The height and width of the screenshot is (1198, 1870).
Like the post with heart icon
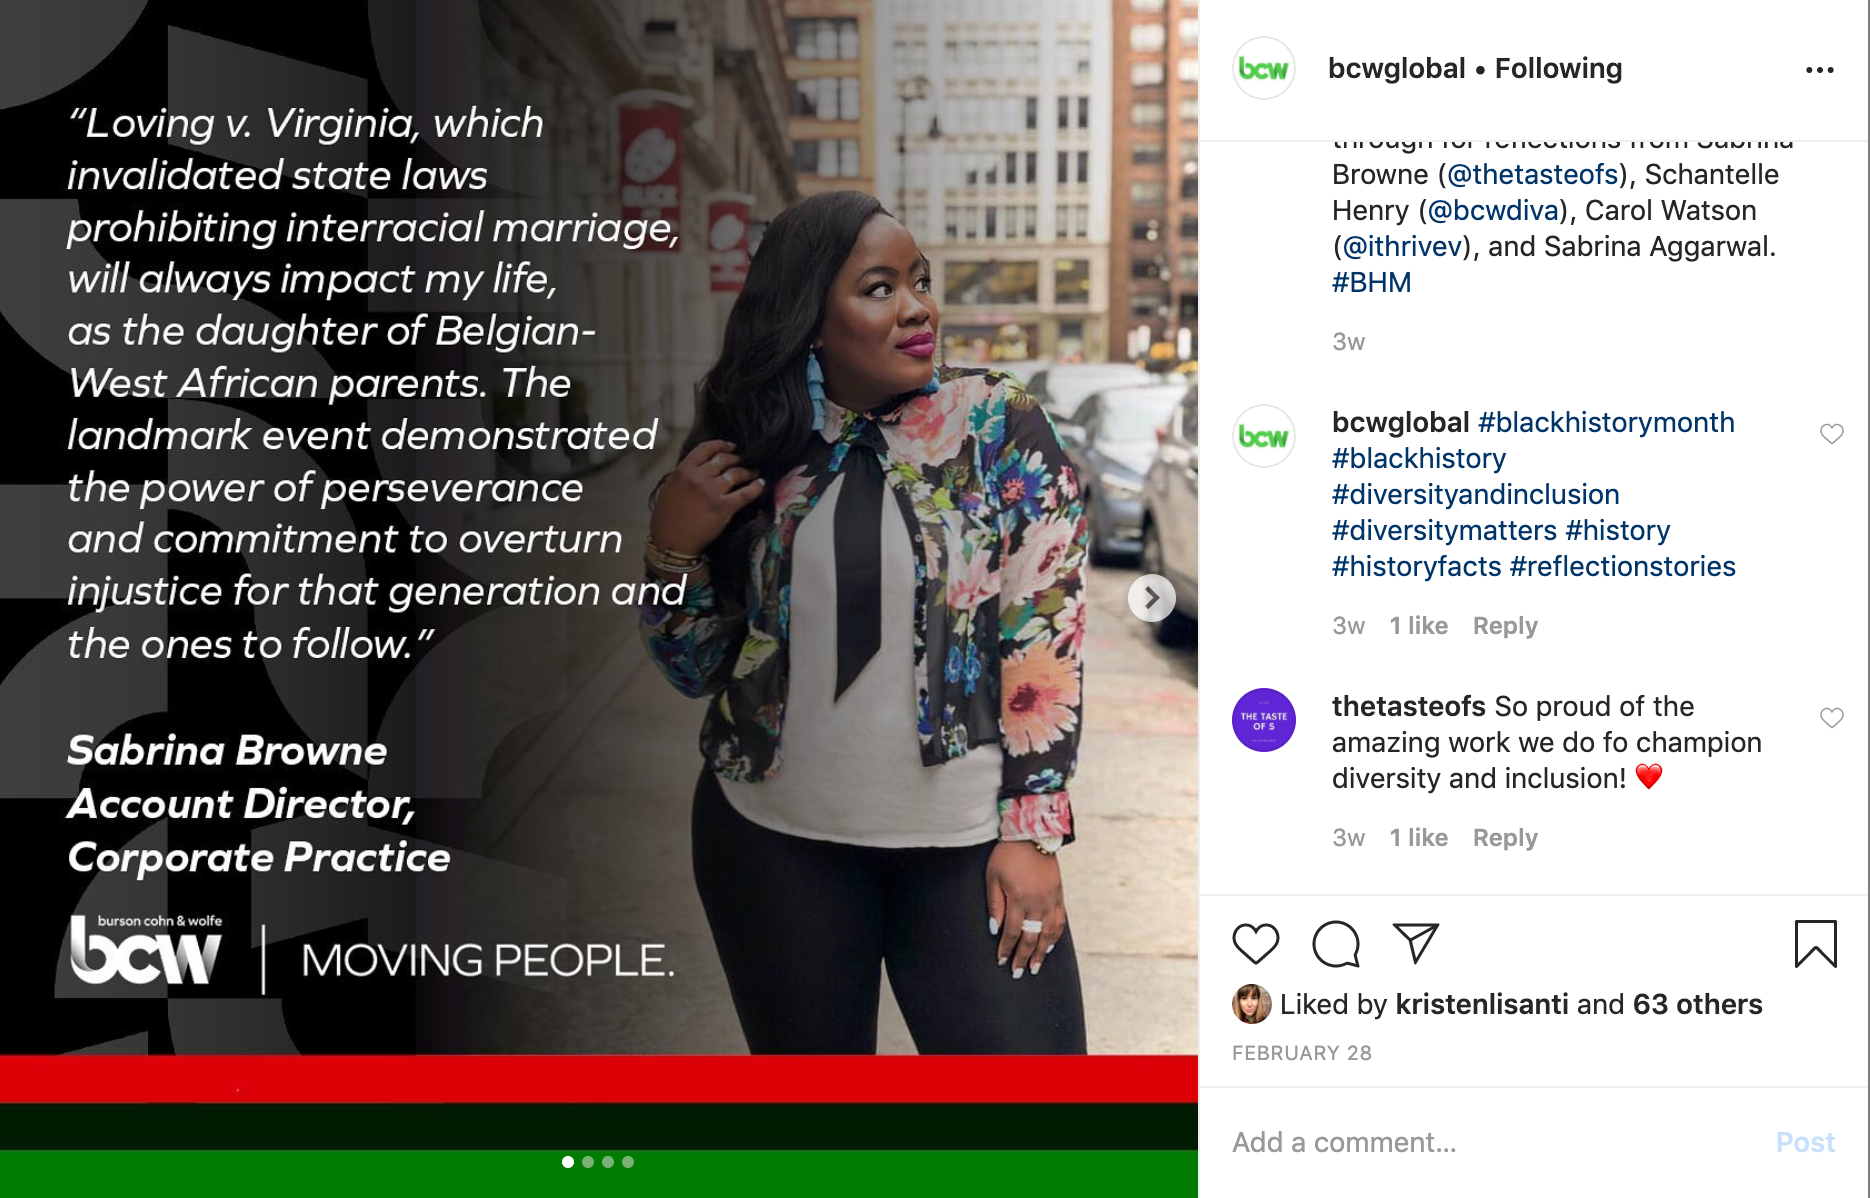coord(1256,944)
